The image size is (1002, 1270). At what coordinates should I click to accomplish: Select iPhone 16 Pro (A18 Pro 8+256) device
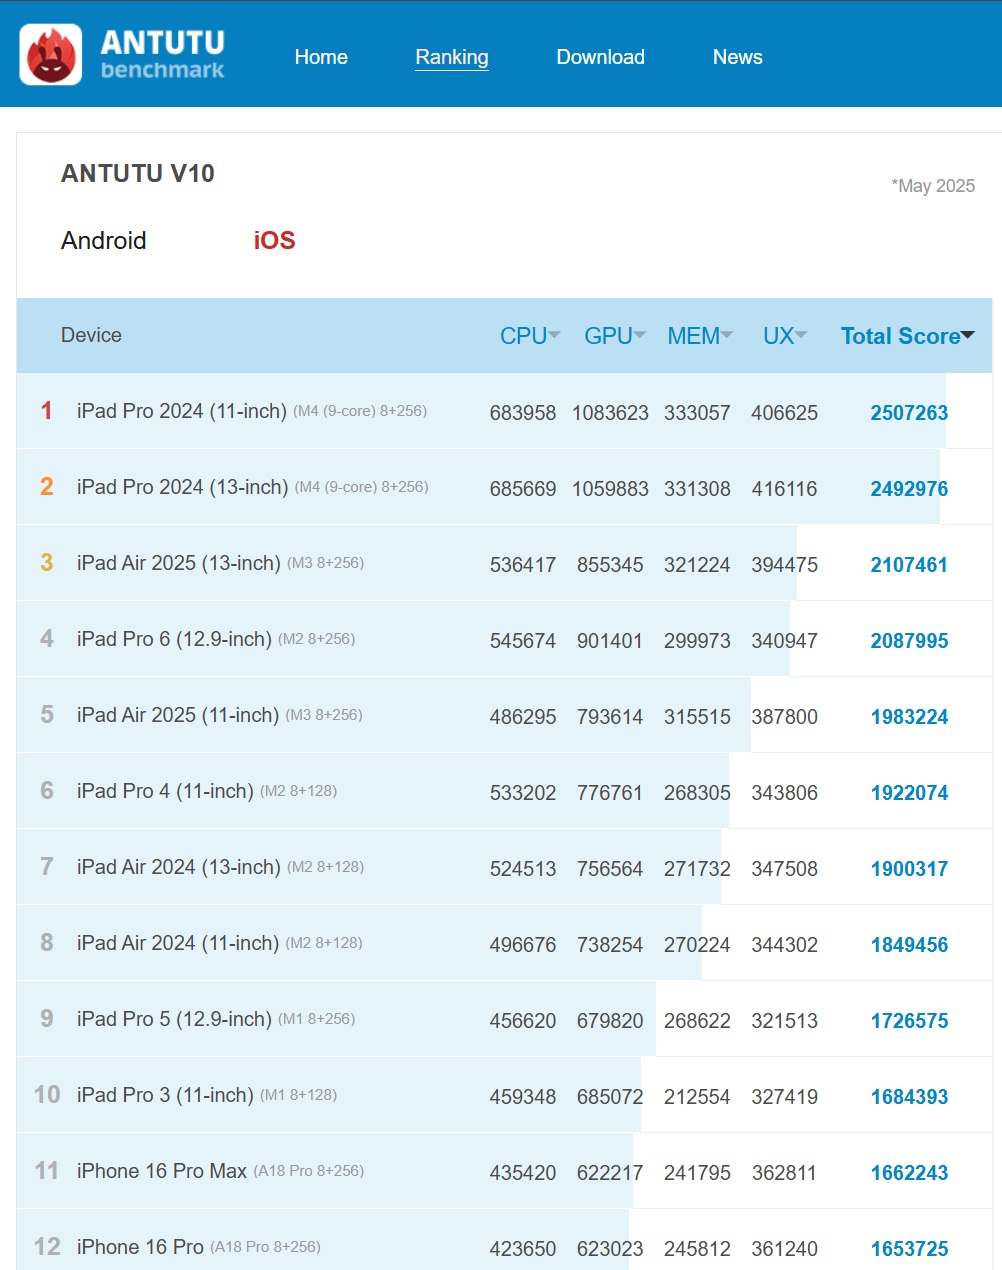199,1247
